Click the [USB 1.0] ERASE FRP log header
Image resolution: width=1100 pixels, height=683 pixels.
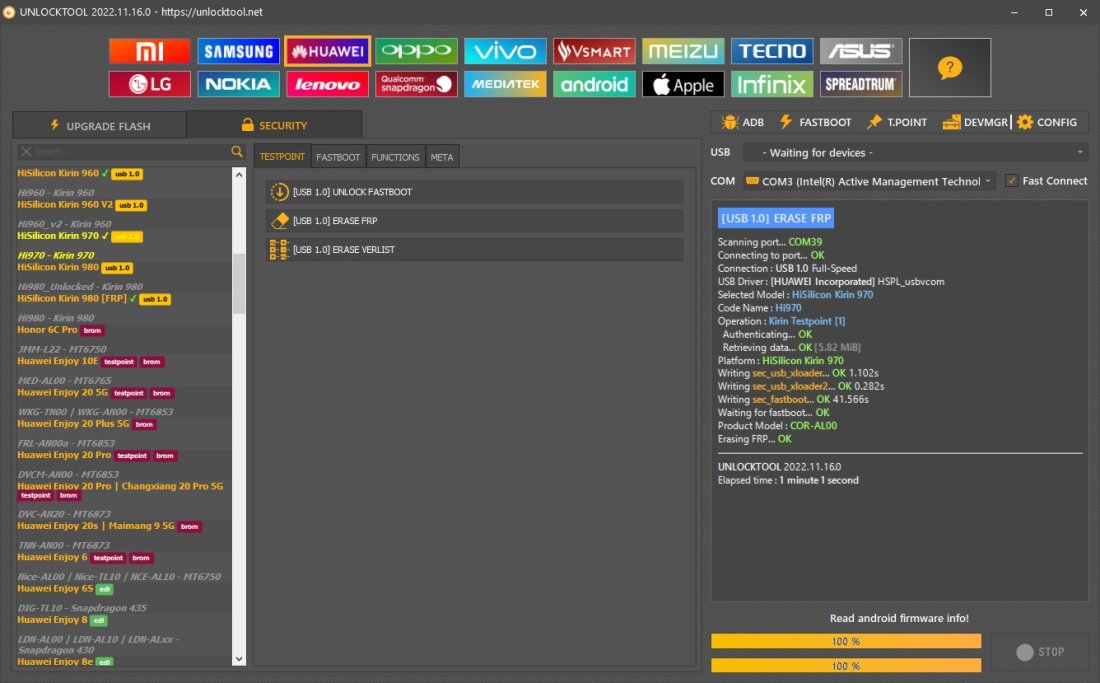[x=775, y=218]
